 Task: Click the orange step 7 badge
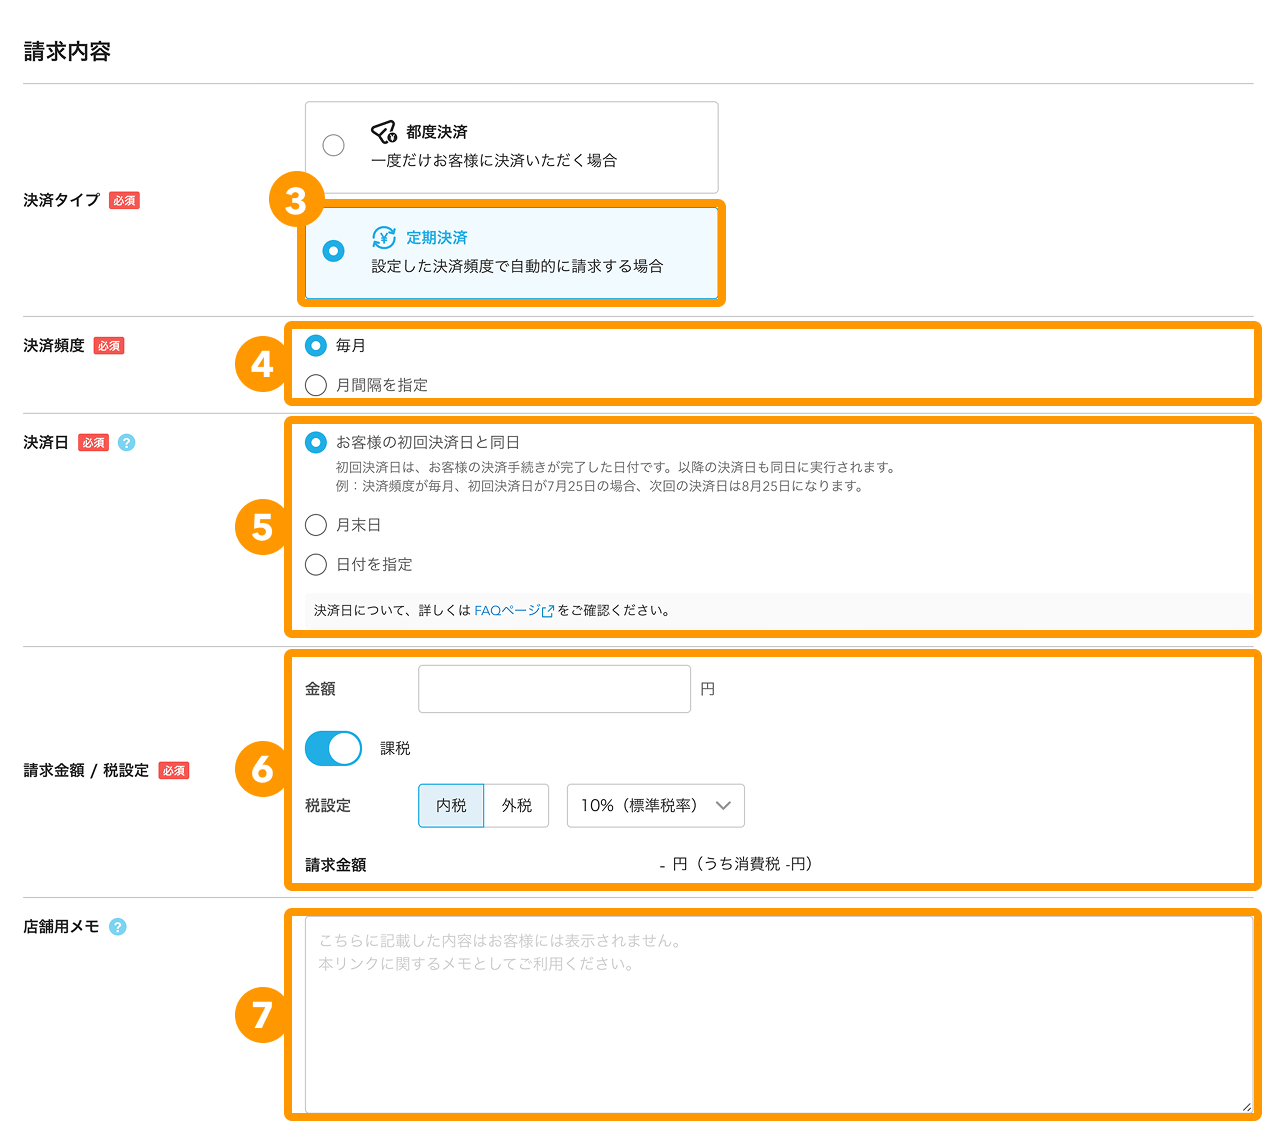[x=262, y=1015]
